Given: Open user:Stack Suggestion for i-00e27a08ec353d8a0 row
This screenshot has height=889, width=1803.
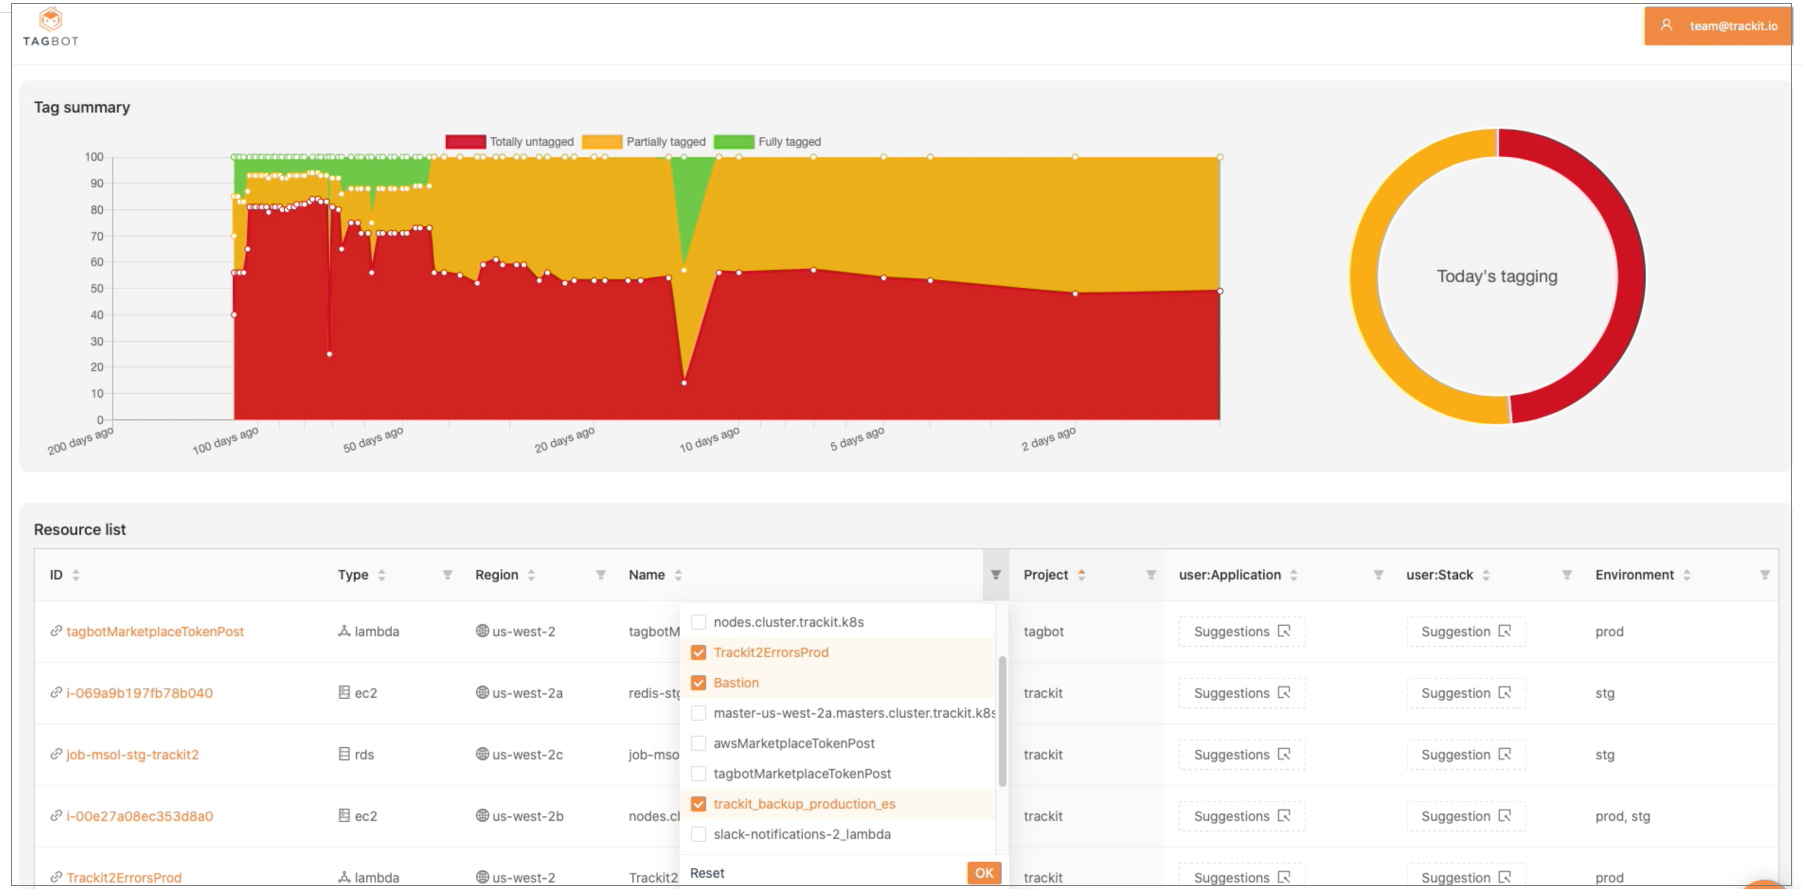Looking at the screenshot, I should pyautogui.click(x=1466, y=816).
